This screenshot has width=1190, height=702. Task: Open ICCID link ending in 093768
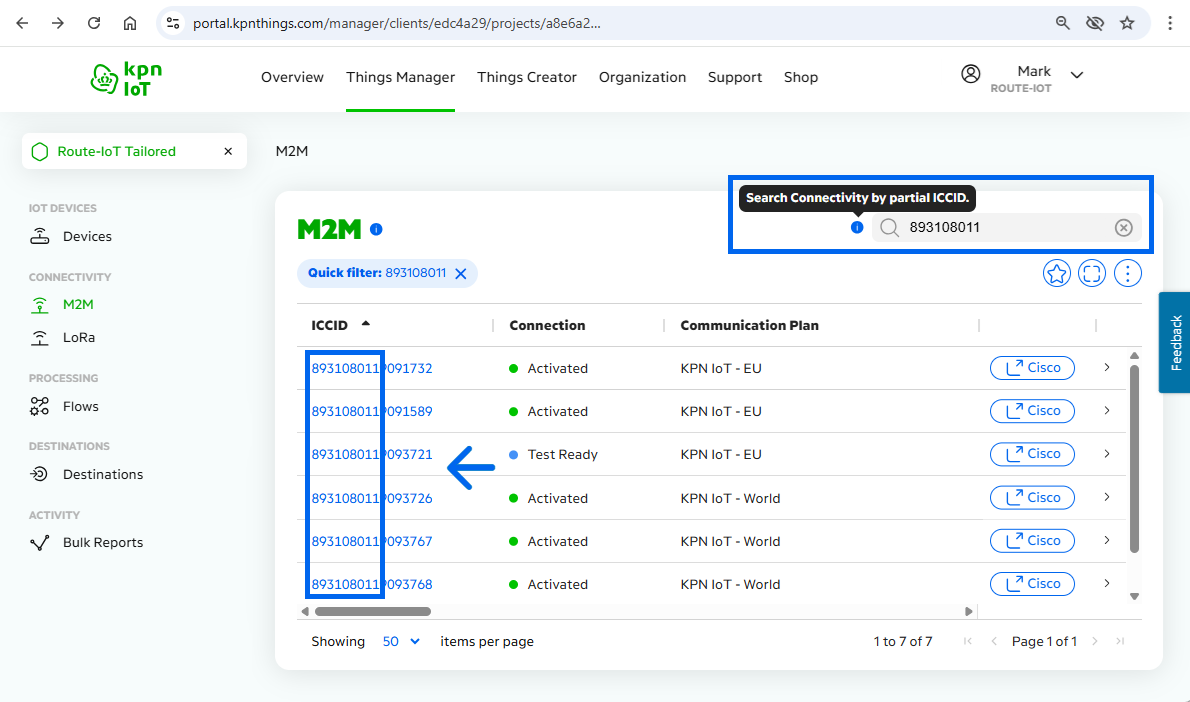coord(372,584)
